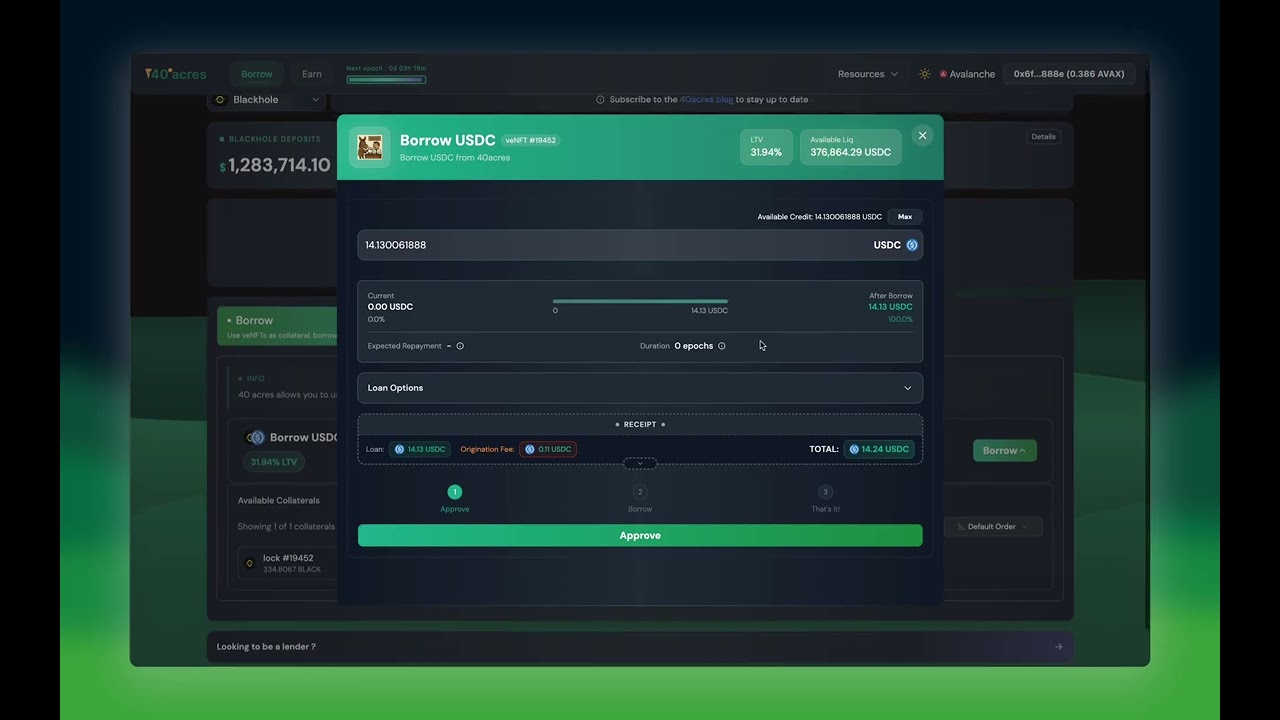
Task: Close the Borrow USDC dialog
Action: 922,136
